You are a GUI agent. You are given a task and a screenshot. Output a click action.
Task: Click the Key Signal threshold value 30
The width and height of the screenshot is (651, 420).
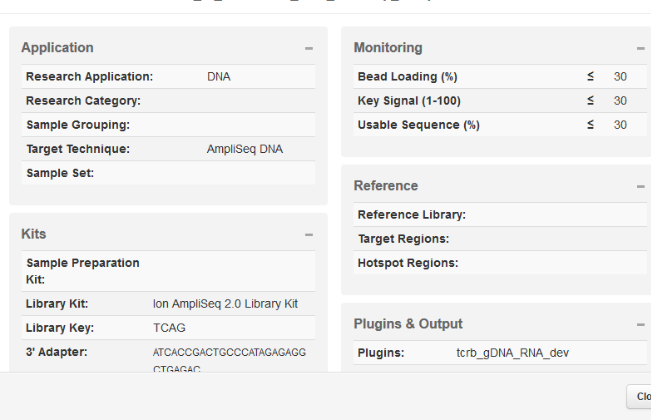click(x=620, y=101)
